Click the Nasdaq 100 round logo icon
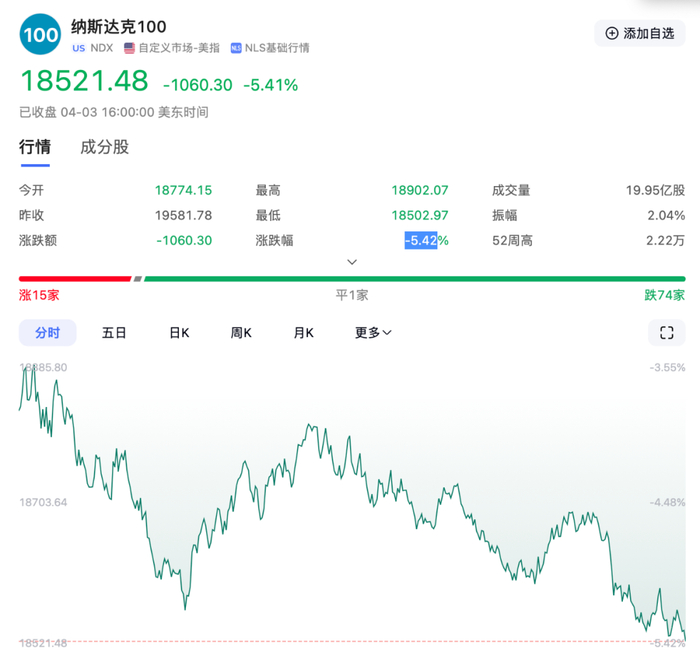The height and width of the screenshot is (656, 700). coord(40,34)
